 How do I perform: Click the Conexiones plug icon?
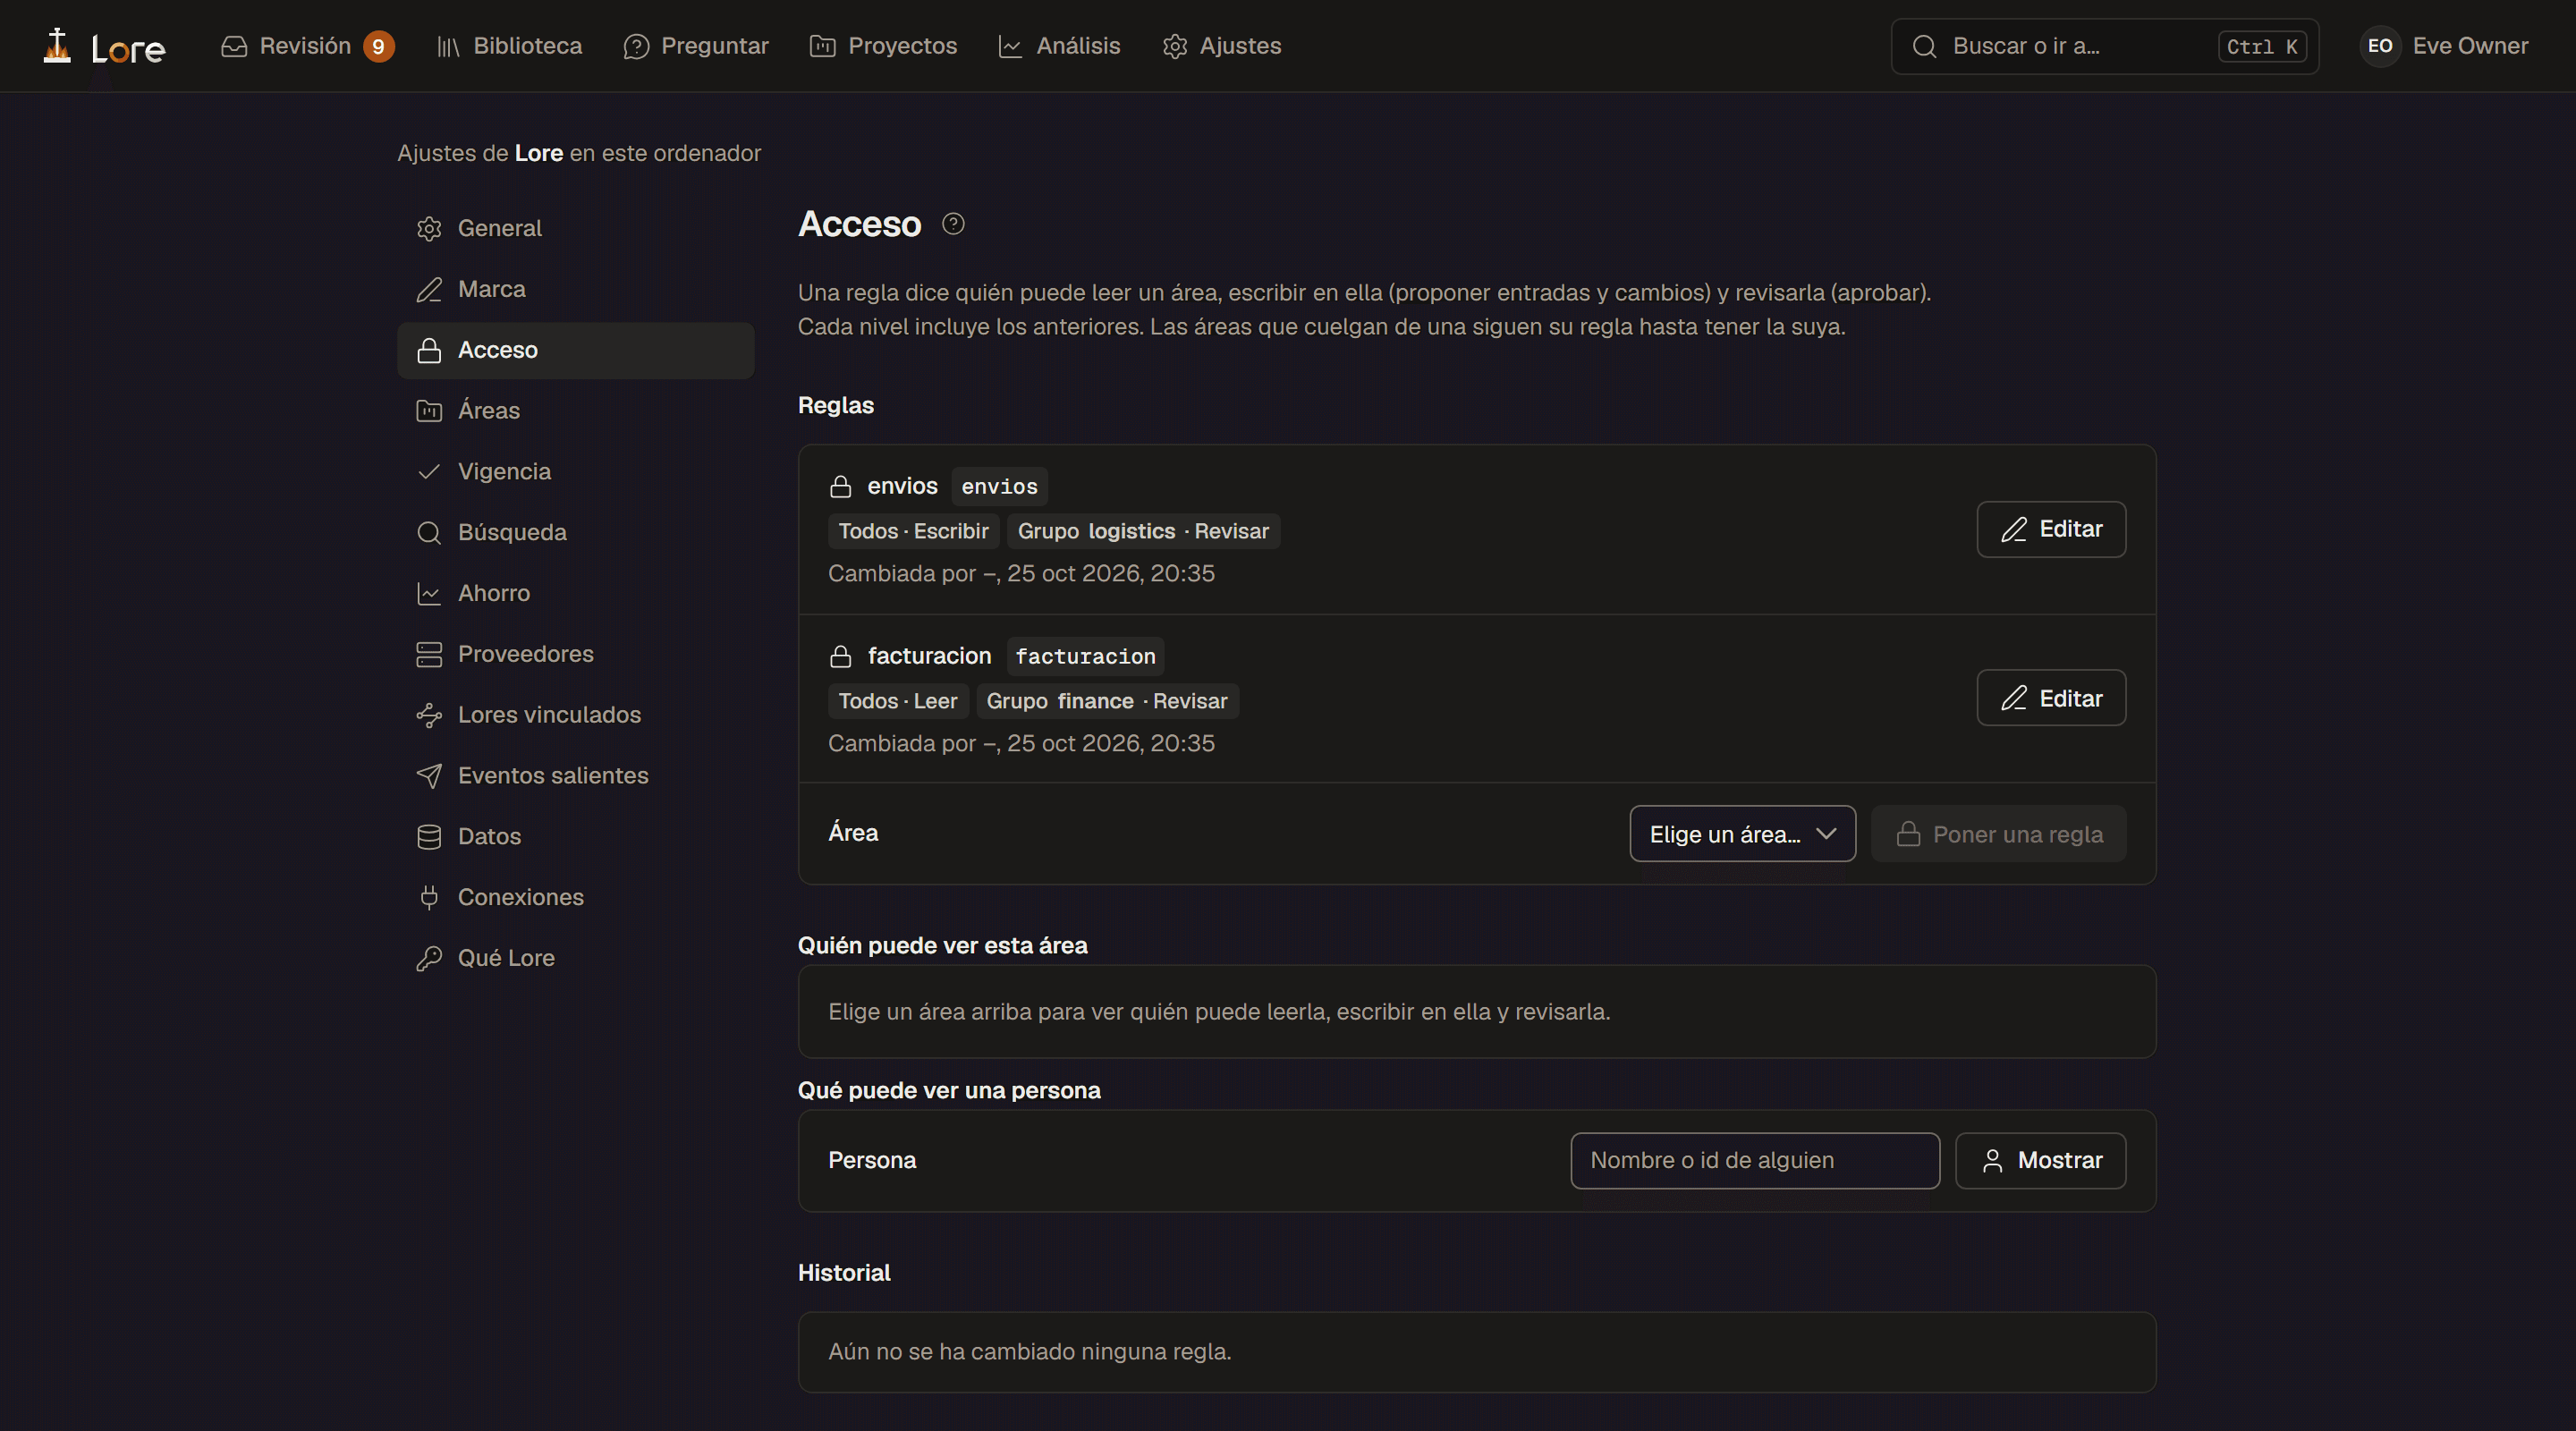coord(429,898)
